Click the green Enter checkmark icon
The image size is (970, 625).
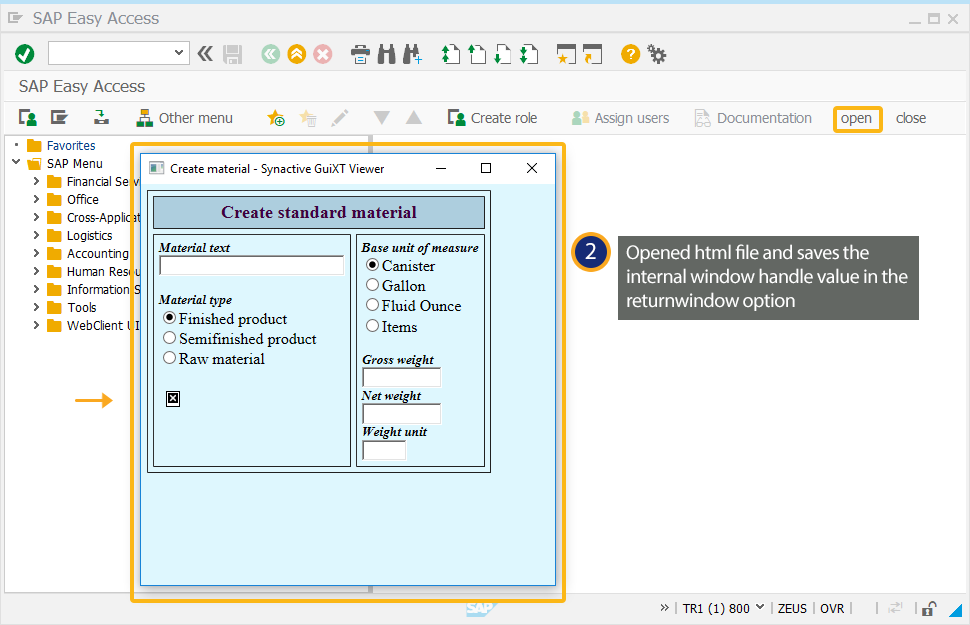(x=25, y=54)
